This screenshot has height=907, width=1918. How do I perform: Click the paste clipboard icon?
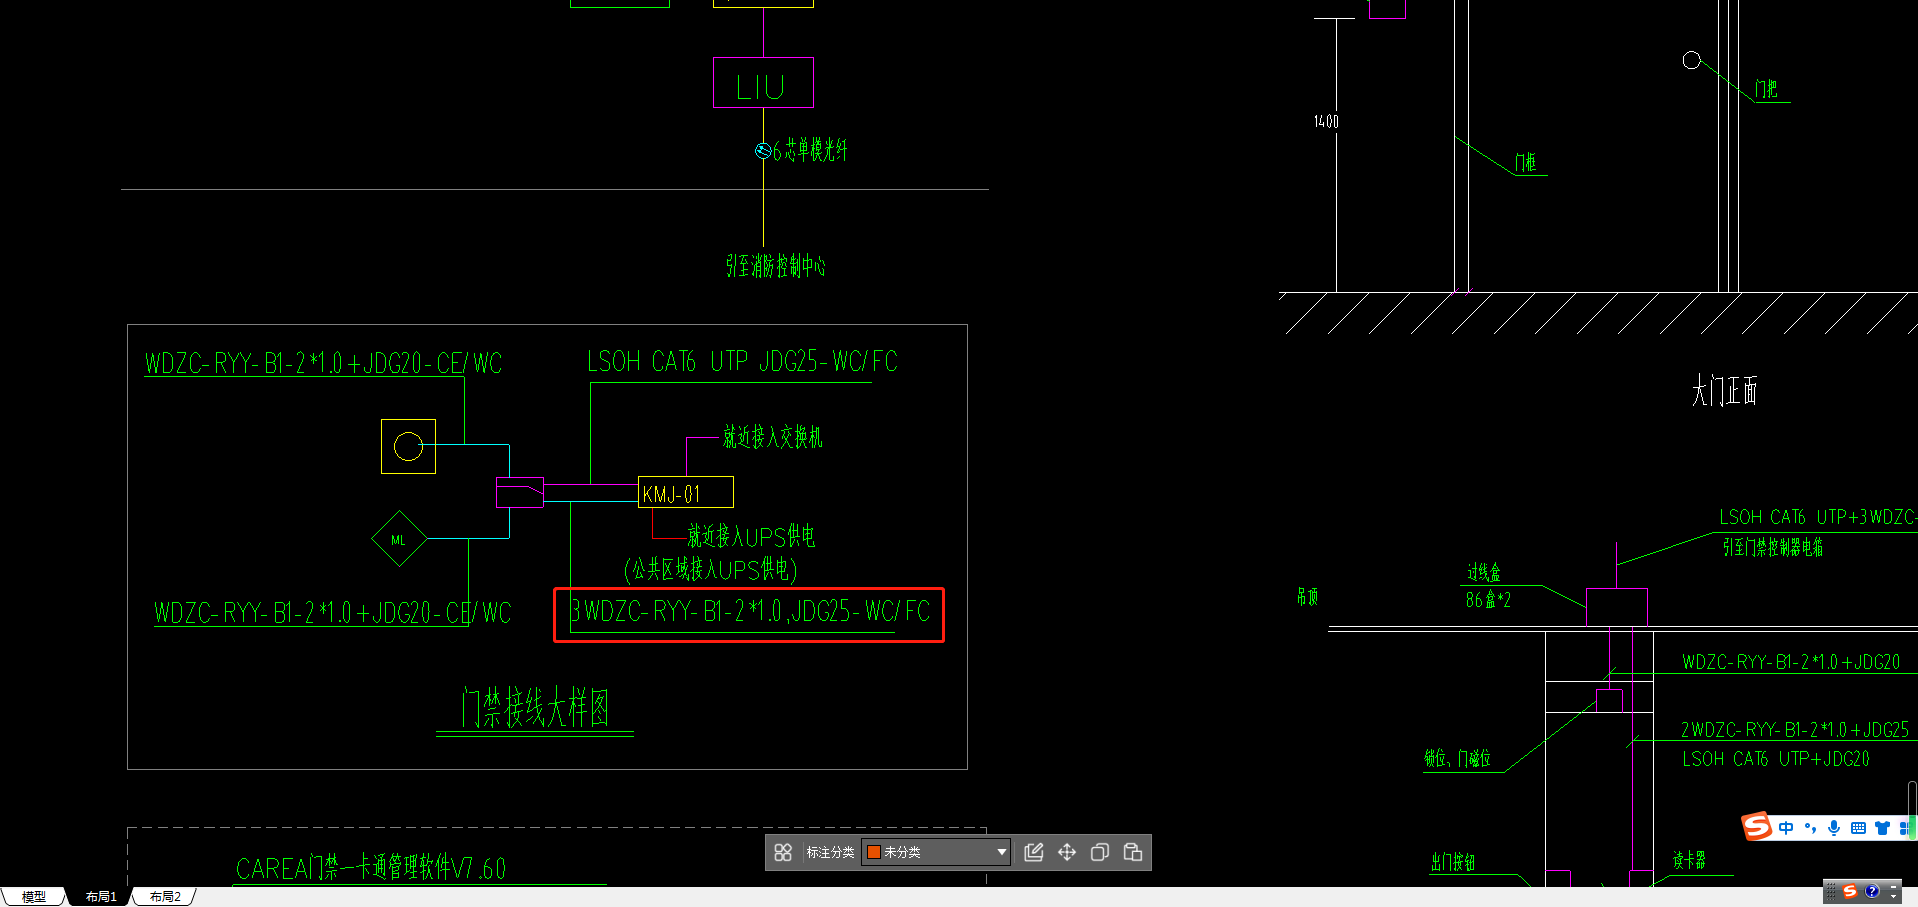1133,852
